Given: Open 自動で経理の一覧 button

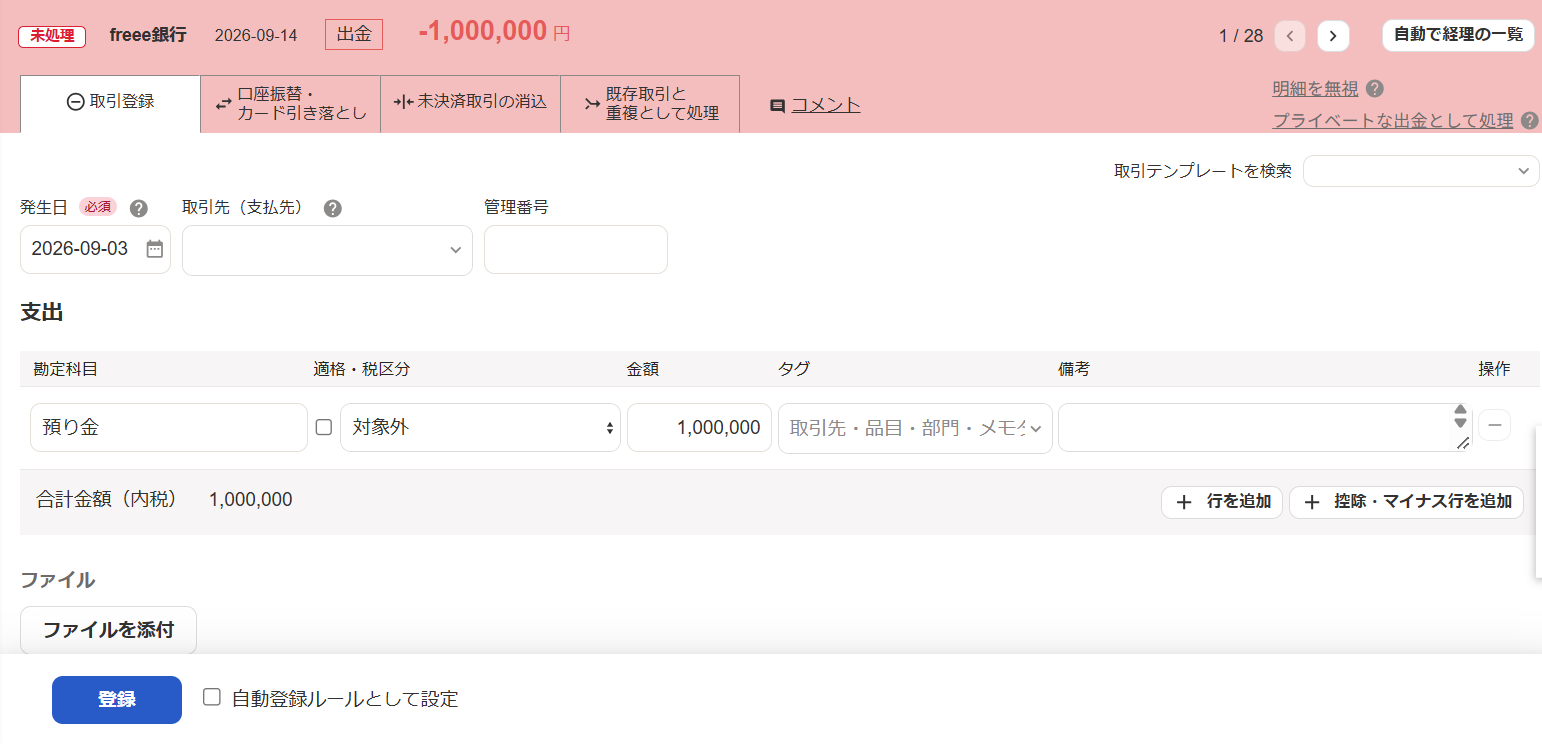Looking at the screenshot, I should click(x=1458, y=34).
